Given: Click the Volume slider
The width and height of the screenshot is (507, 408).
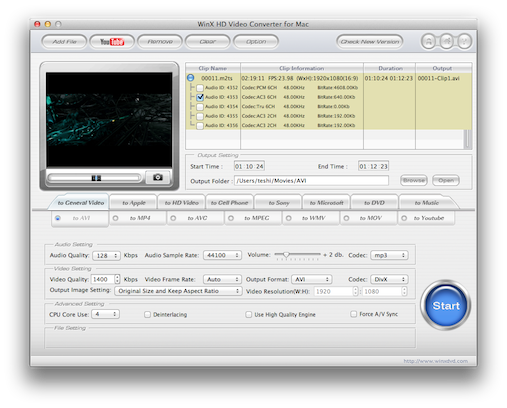Looking at the screenshot, I should [297, 255].
